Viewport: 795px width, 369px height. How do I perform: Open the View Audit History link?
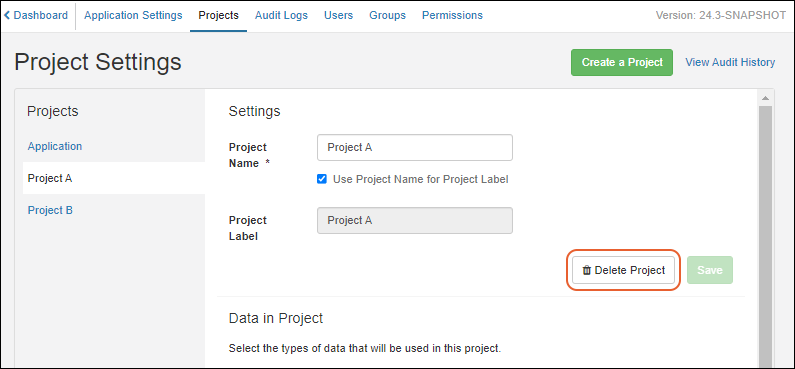(x=730, y=62)
